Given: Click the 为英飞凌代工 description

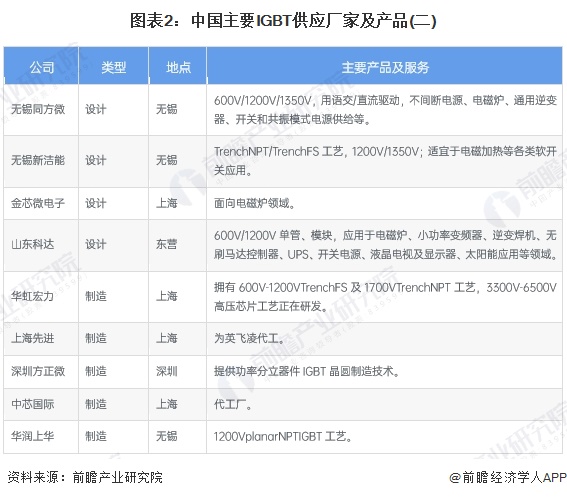Looking at the screenshot, I should 249,338.
